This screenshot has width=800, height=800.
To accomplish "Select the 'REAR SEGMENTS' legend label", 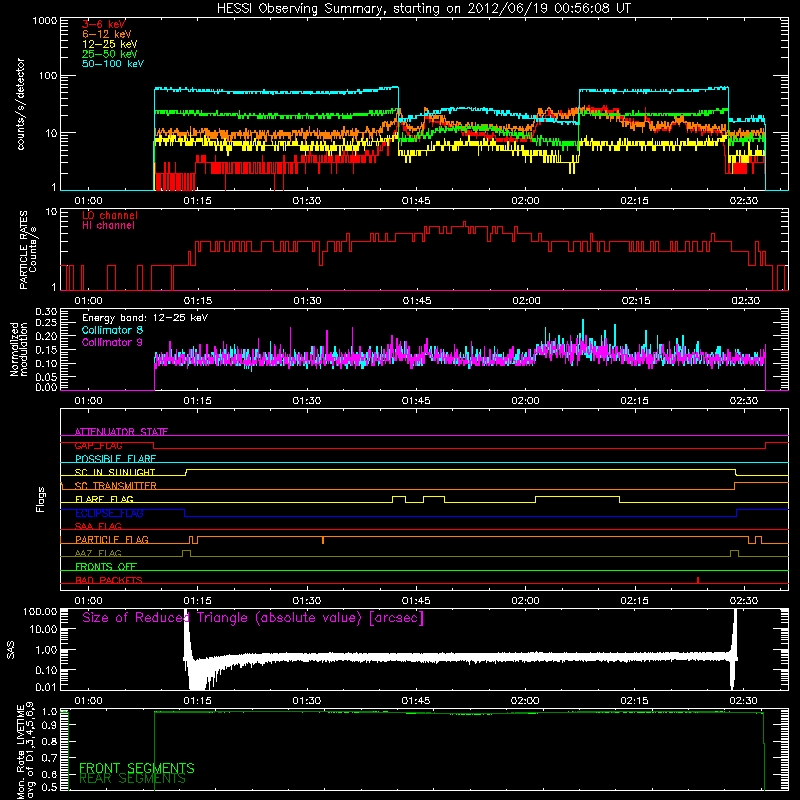I will tap(133, 779).
